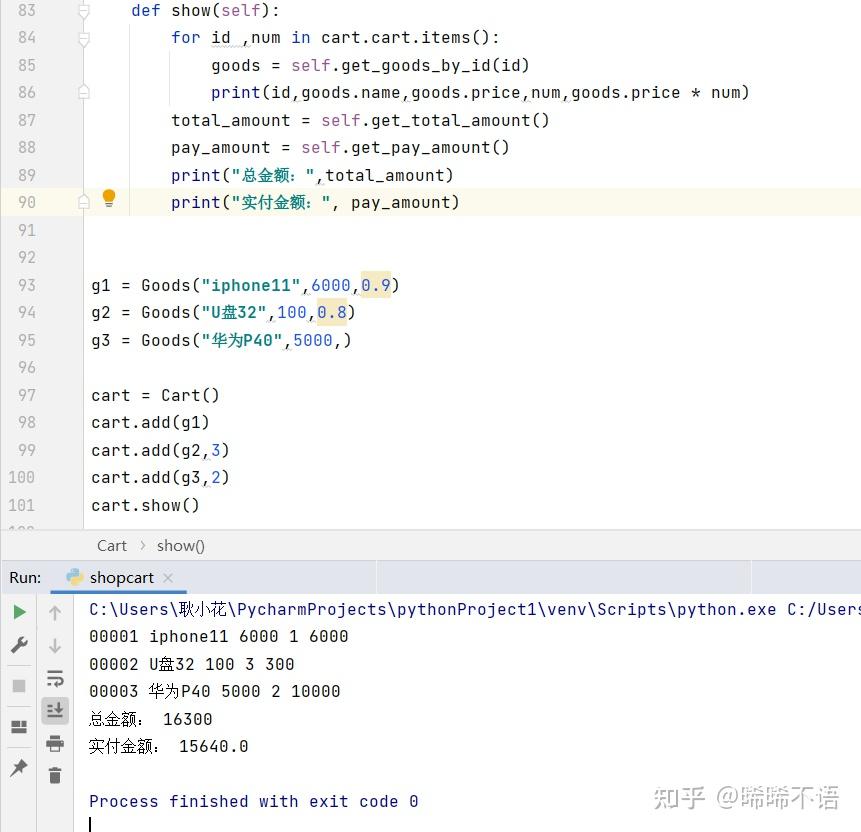Click the show() breadcrumb link
The height and width of the screenshot is (832, 861).
[x=180, y=545]
